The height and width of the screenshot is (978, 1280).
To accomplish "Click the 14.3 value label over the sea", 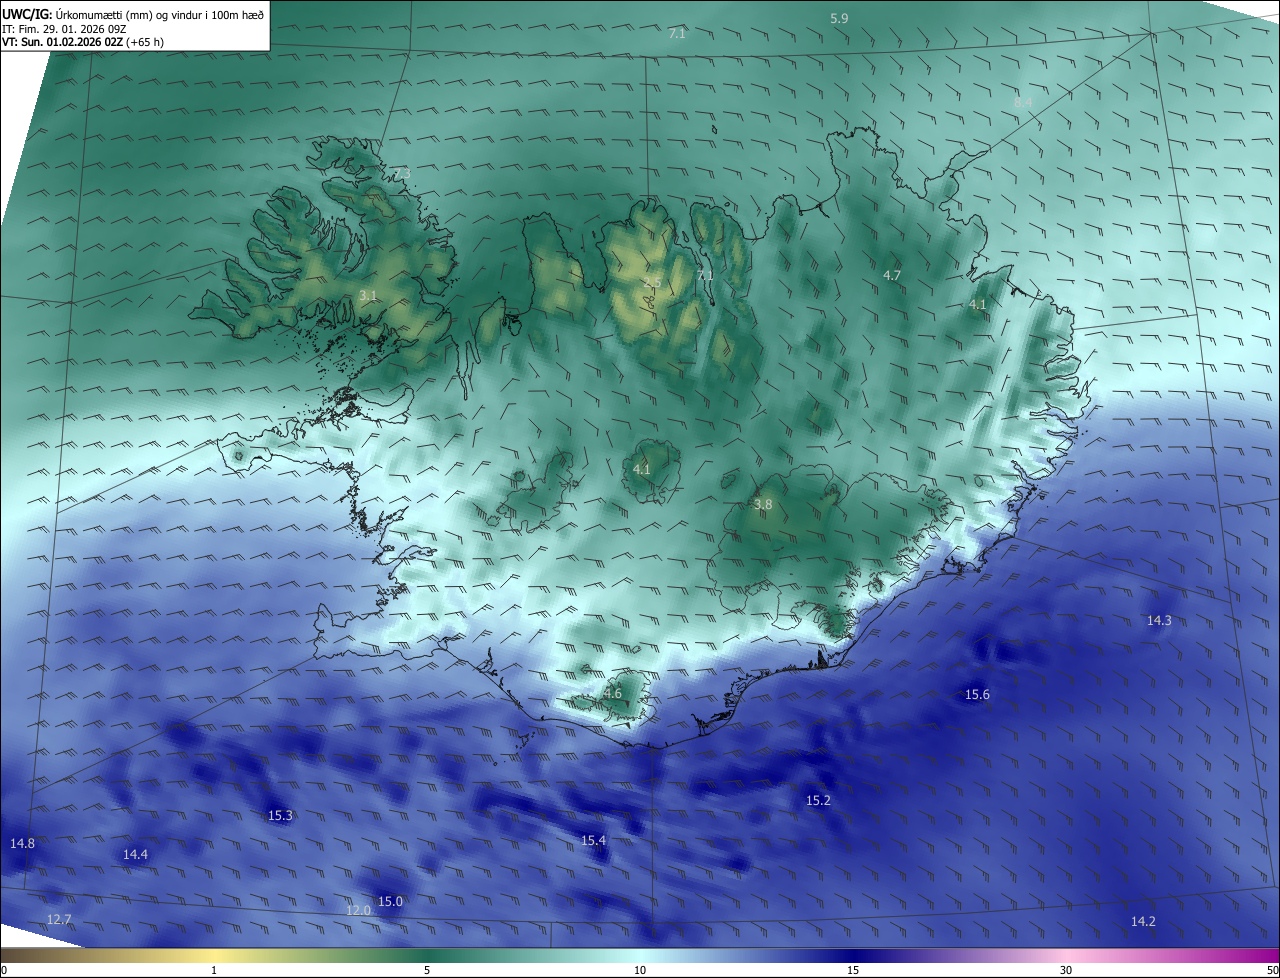I will 1159,620.
